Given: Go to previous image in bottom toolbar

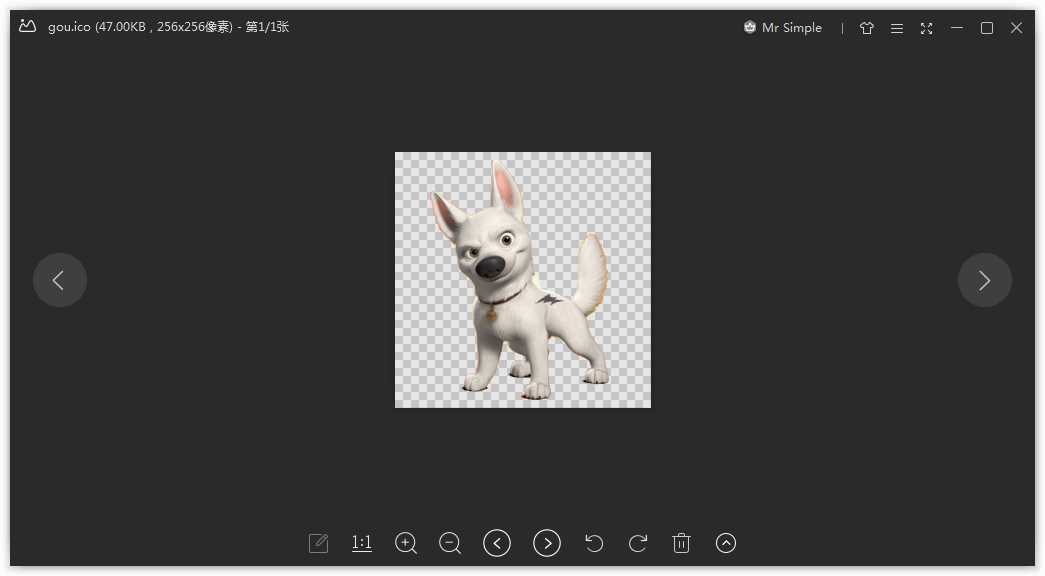Looking at the screenshot, I should (x=497, y=543).
